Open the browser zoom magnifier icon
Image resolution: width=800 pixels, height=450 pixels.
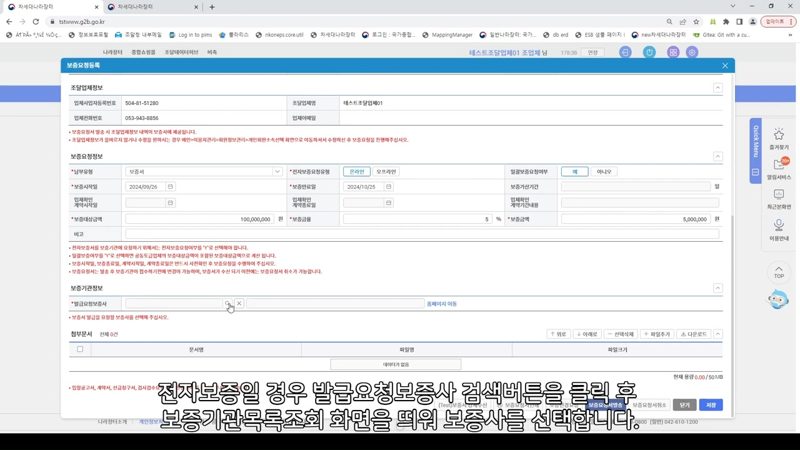[x=669, y=21]
